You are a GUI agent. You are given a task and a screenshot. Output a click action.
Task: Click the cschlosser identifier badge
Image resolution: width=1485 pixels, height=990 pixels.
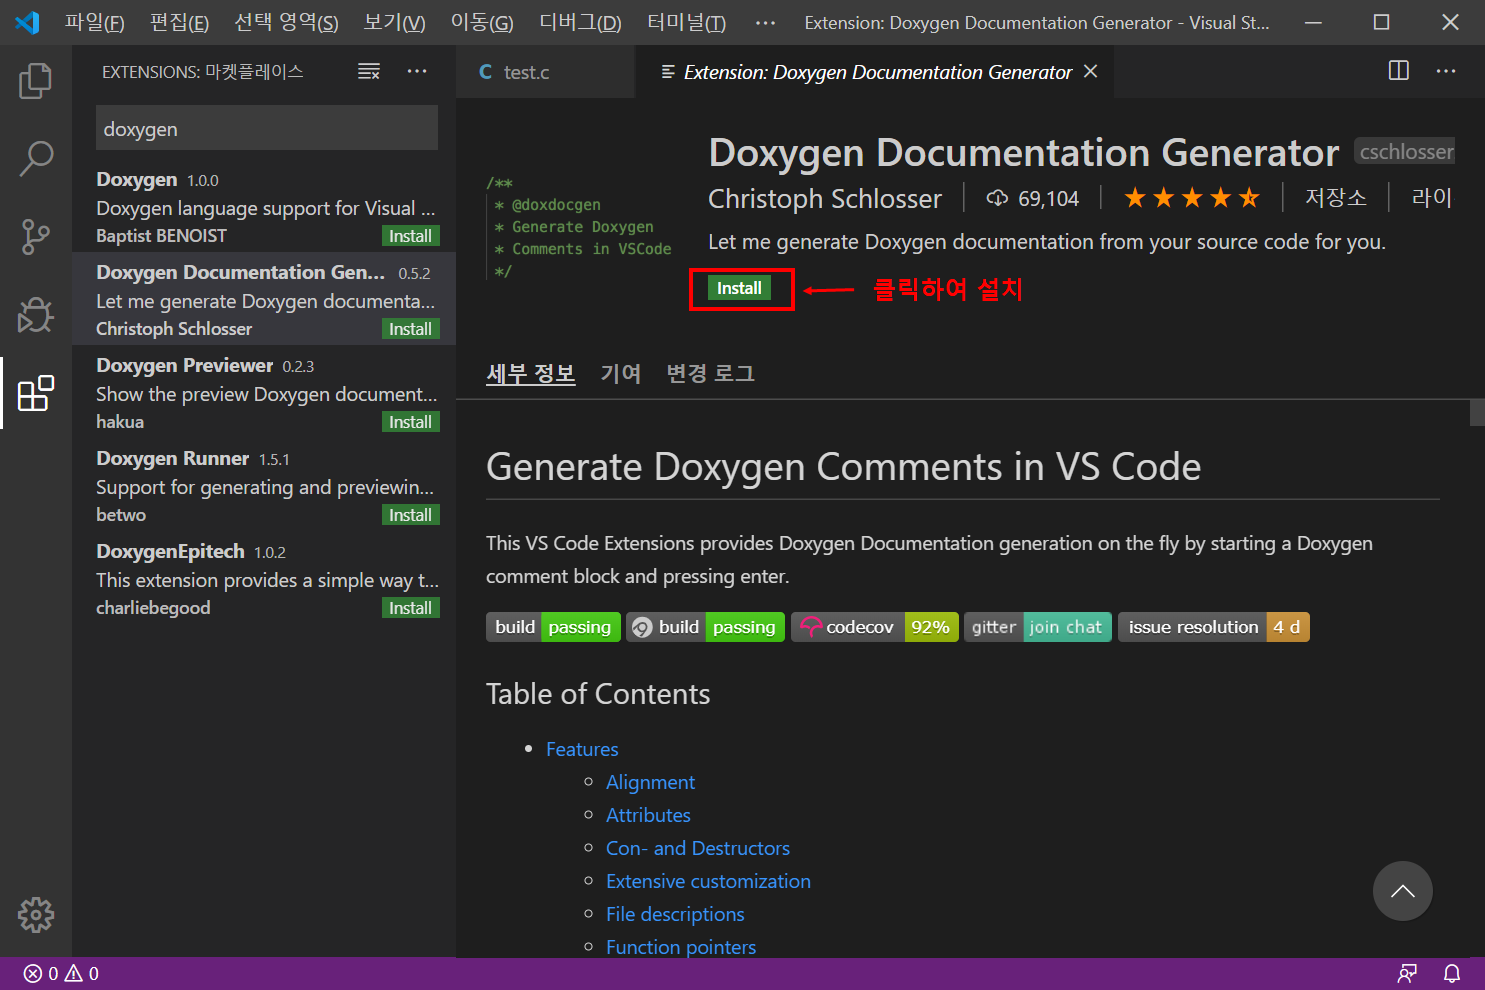click(1405, 152)
